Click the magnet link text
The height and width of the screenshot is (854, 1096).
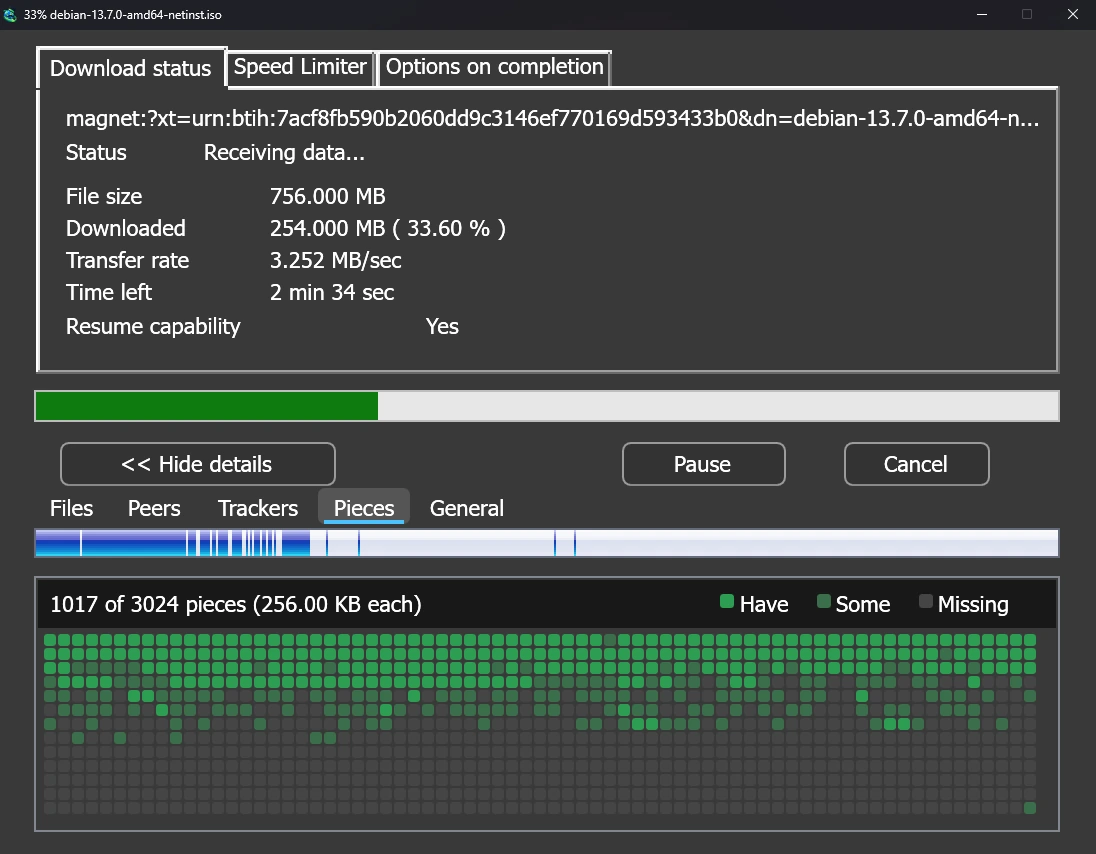(x=552, y=119)
